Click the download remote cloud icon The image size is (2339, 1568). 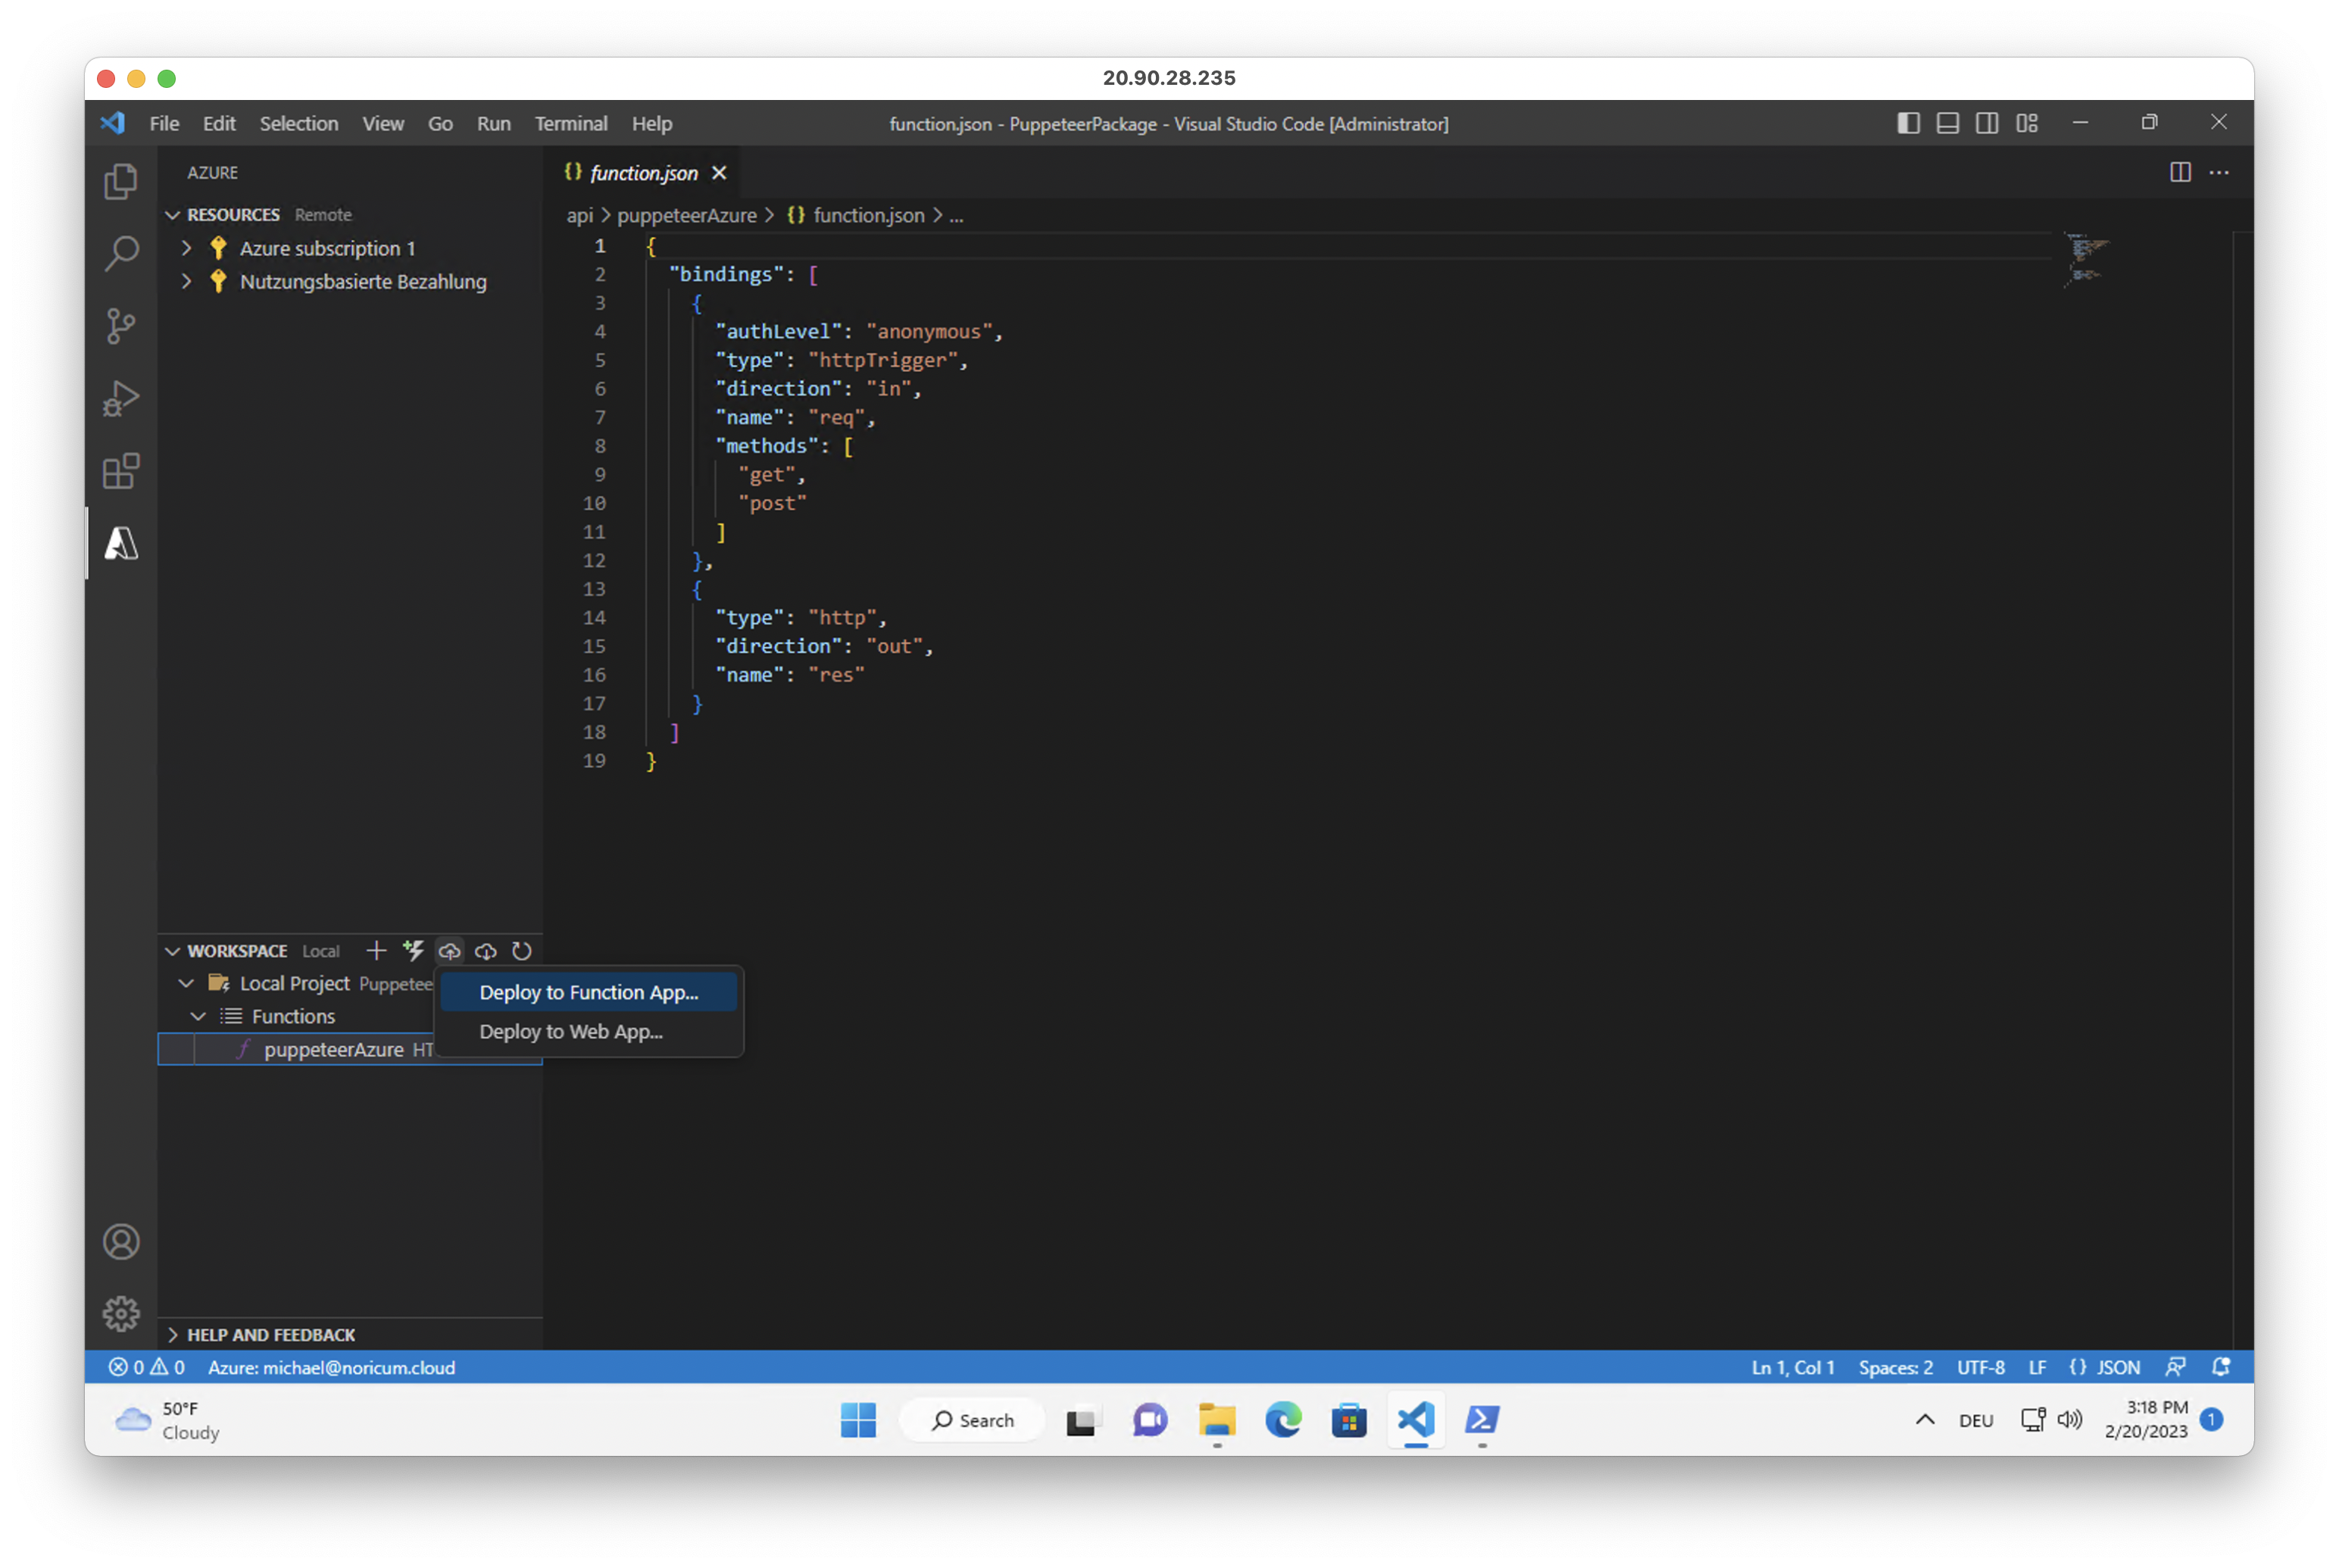pos(486,950)
